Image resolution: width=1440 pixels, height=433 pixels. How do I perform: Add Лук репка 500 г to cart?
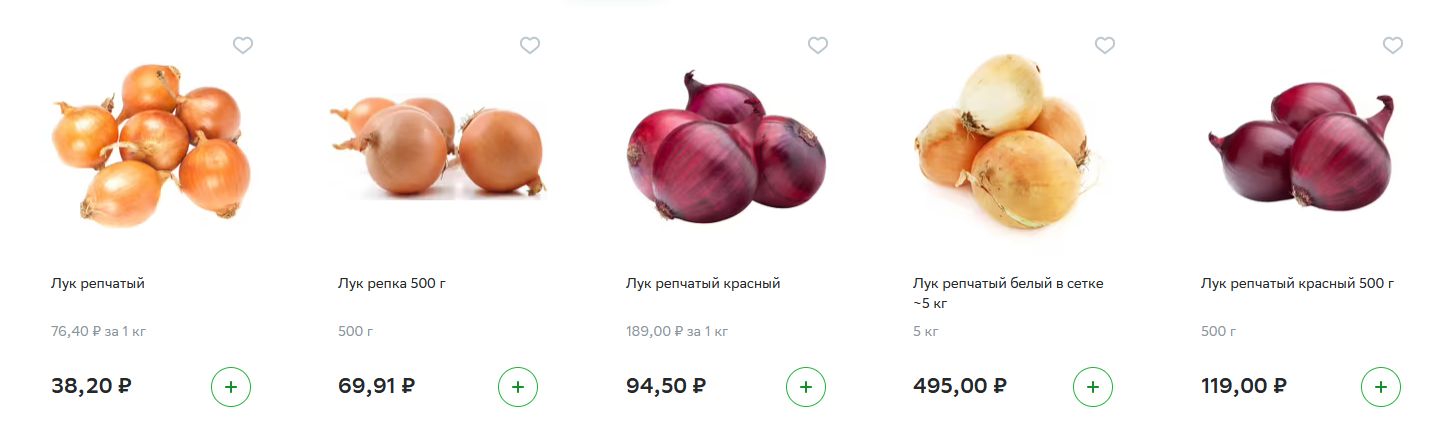[518, 387]
